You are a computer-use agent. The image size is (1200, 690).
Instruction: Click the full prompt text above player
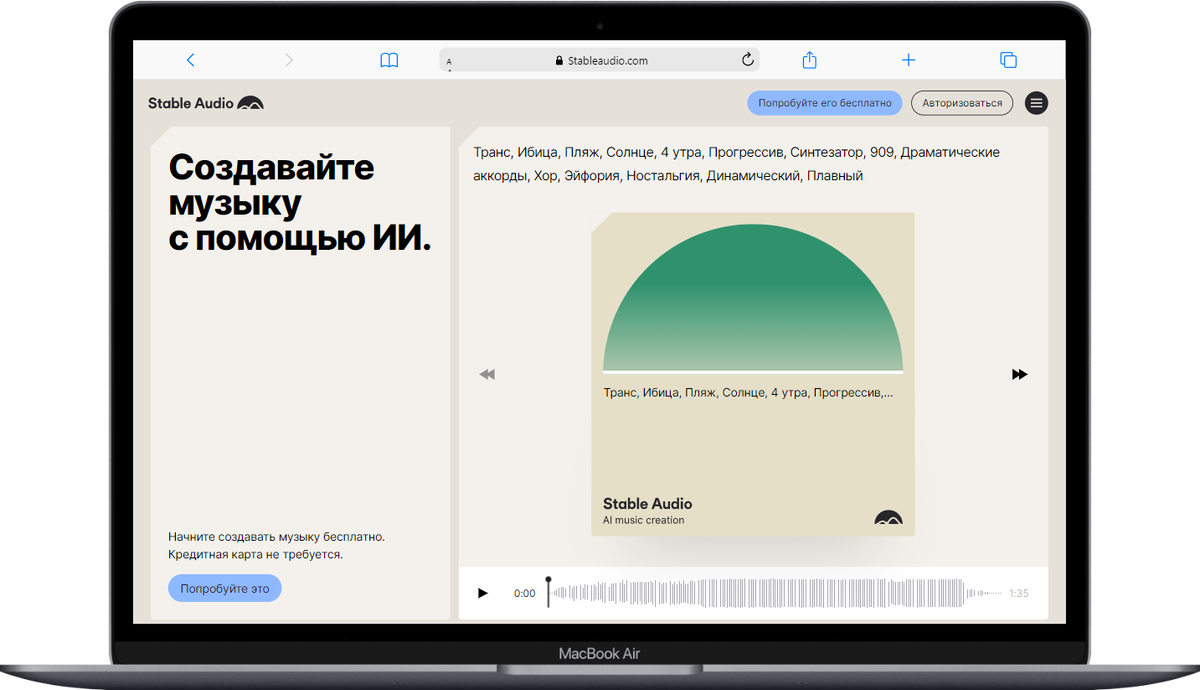(736, 164)
